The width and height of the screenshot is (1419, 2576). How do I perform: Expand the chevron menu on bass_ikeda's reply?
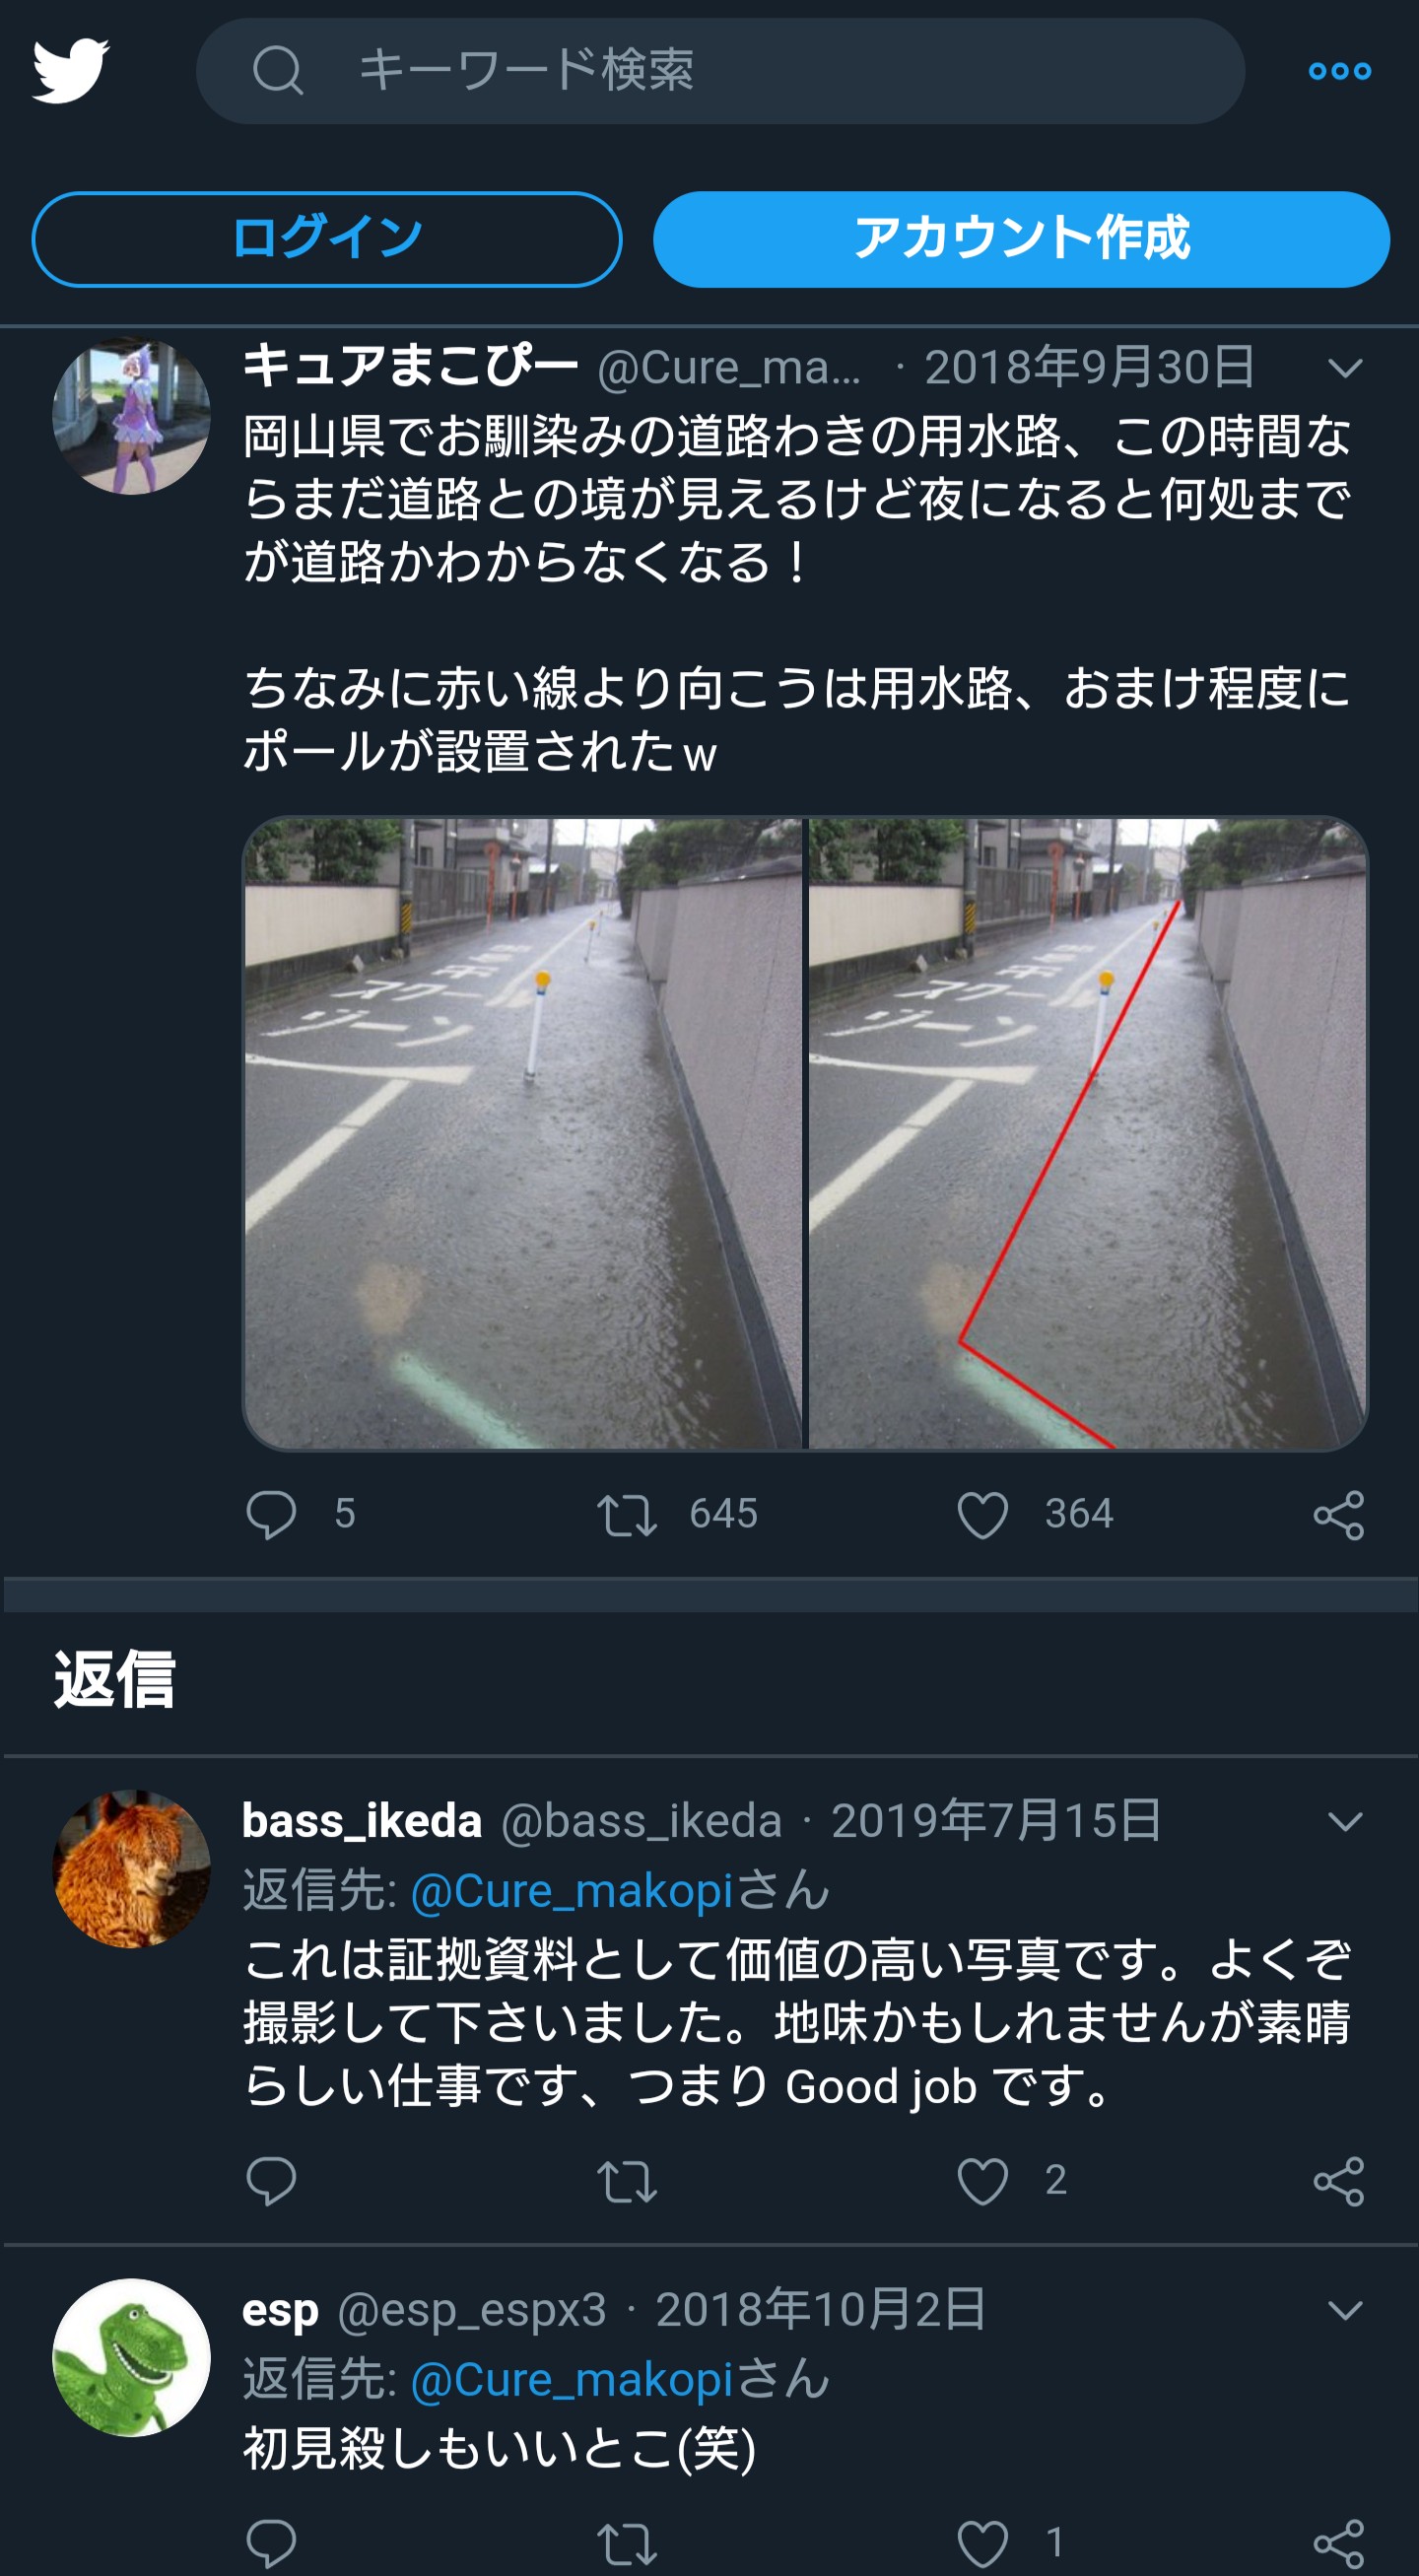(x=1345, y=1821)
